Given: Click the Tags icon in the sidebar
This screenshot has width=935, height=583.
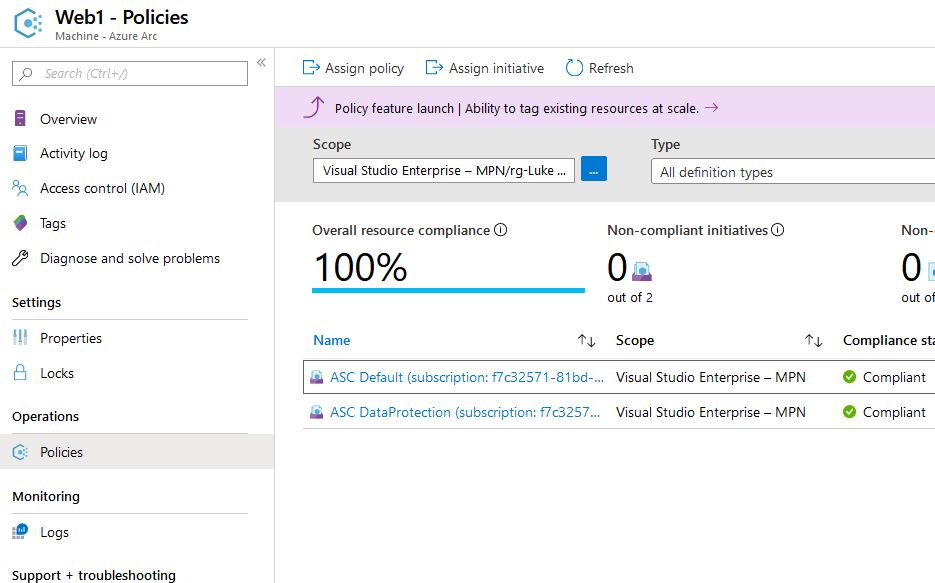Looking at the screenshot, I should [20, 223].
